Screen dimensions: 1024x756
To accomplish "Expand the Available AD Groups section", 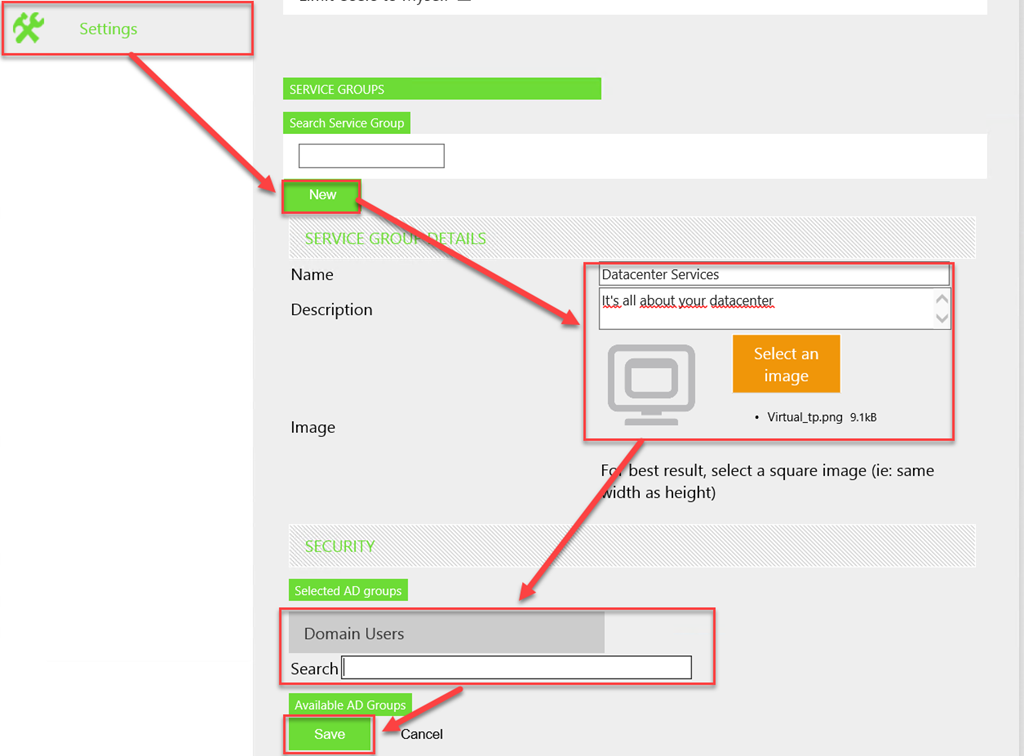I will point(350,705).
